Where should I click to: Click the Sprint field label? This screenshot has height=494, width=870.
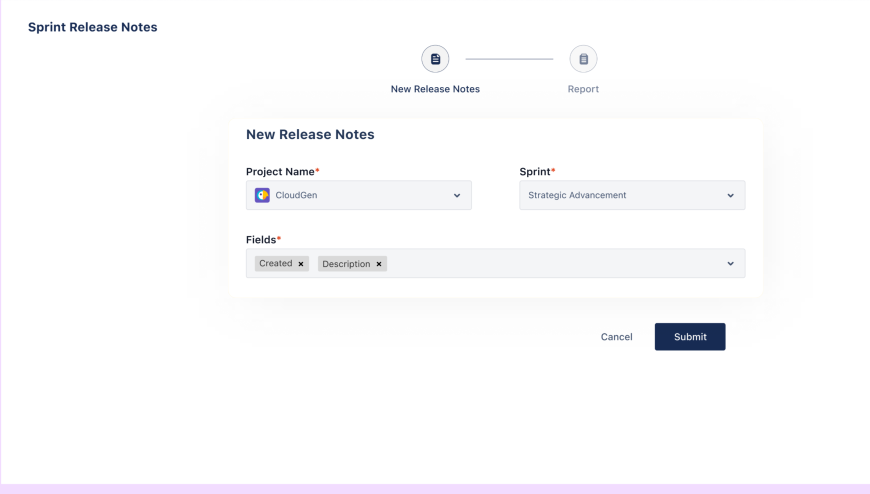coord(535,172)
